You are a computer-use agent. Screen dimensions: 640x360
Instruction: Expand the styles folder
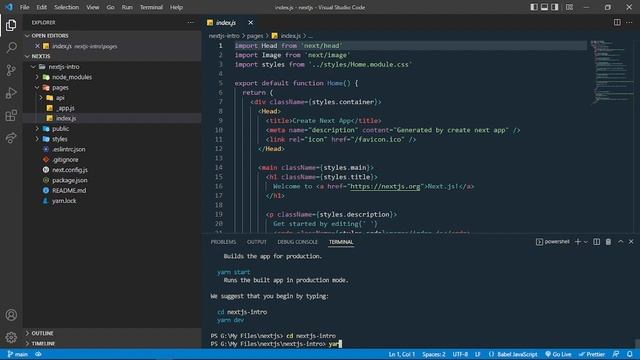click(x=37, y=139)
